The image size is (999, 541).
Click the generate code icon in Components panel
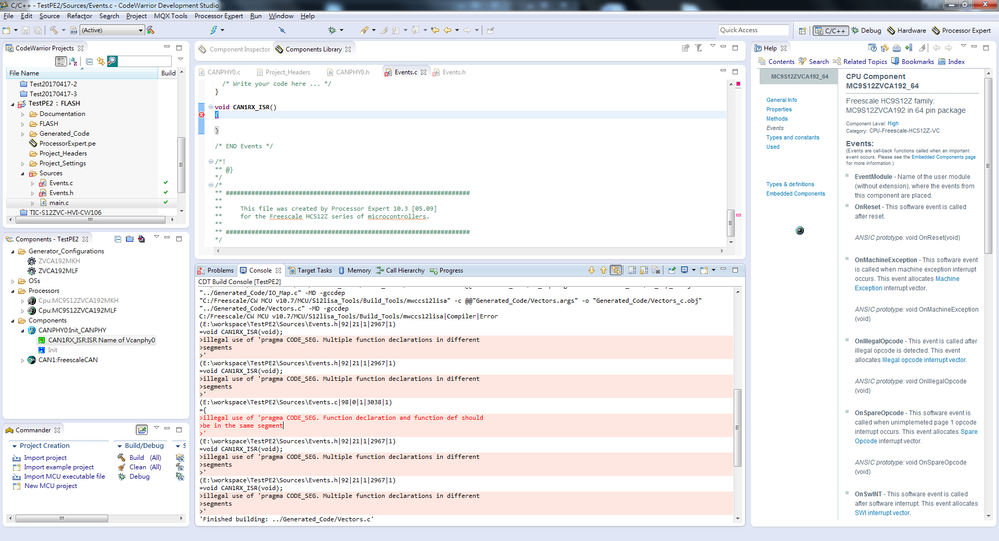click(141, 239)
